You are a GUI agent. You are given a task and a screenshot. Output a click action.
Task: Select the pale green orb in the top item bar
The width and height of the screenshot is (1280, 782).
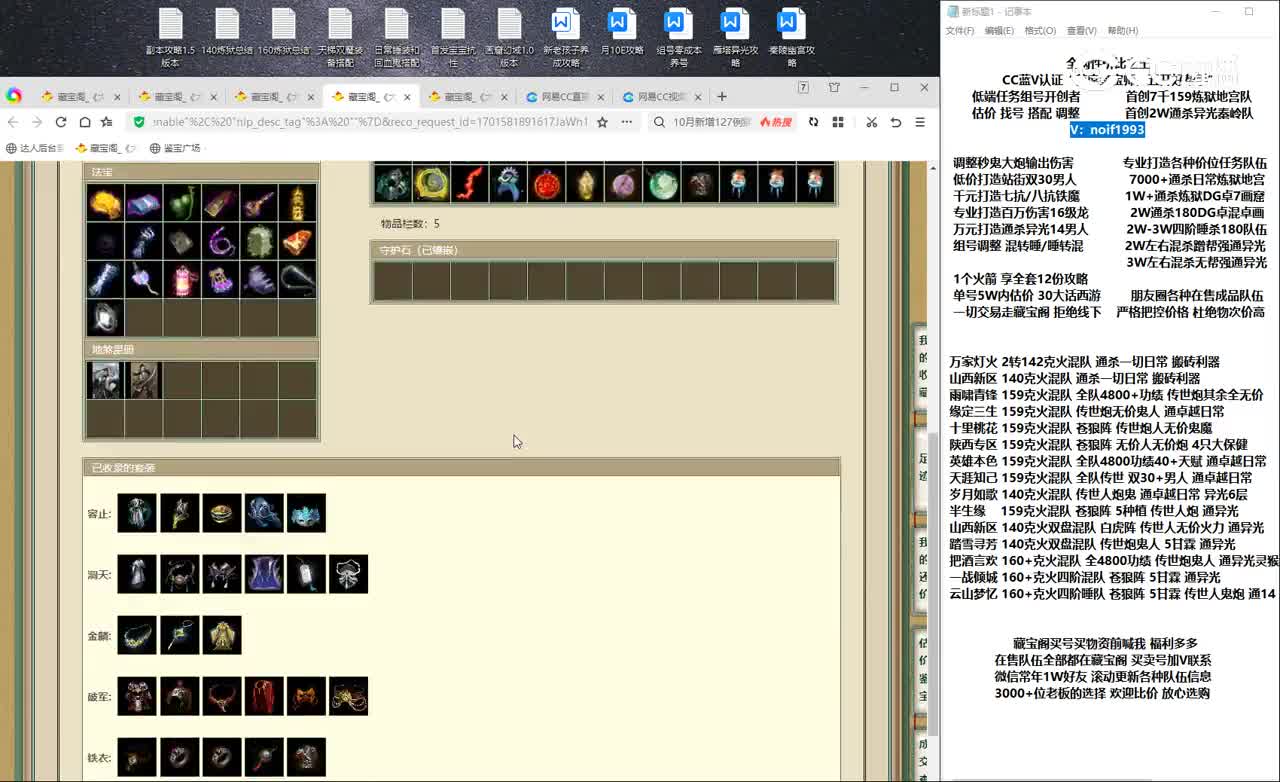click(662, 183)
